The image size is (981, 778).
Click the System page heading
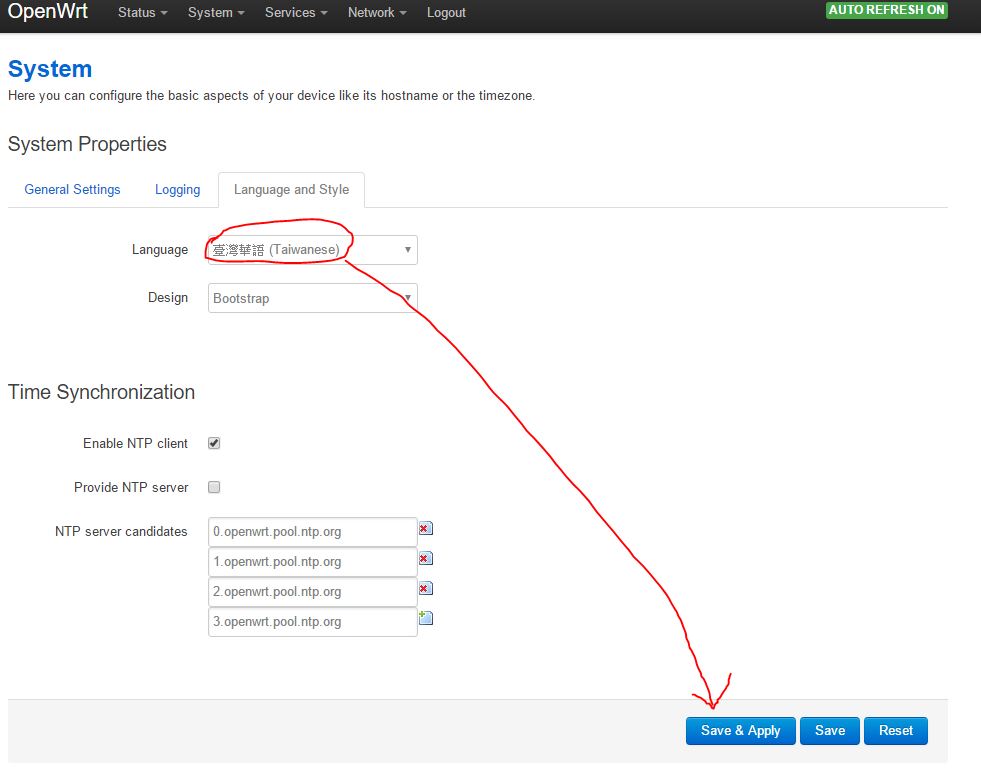(50, 69)
